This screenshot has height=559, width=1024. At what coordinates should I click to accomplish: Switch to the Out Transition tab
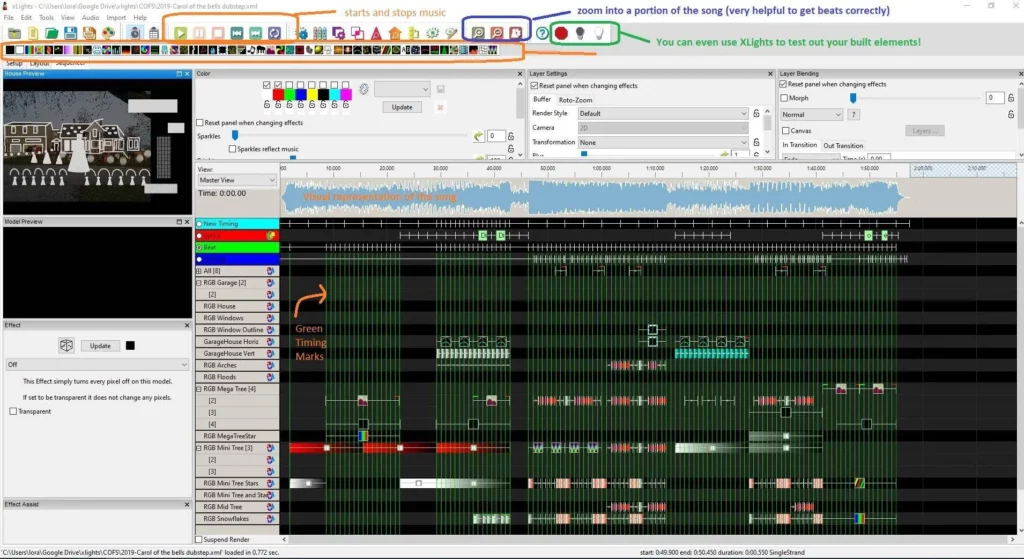843,146
